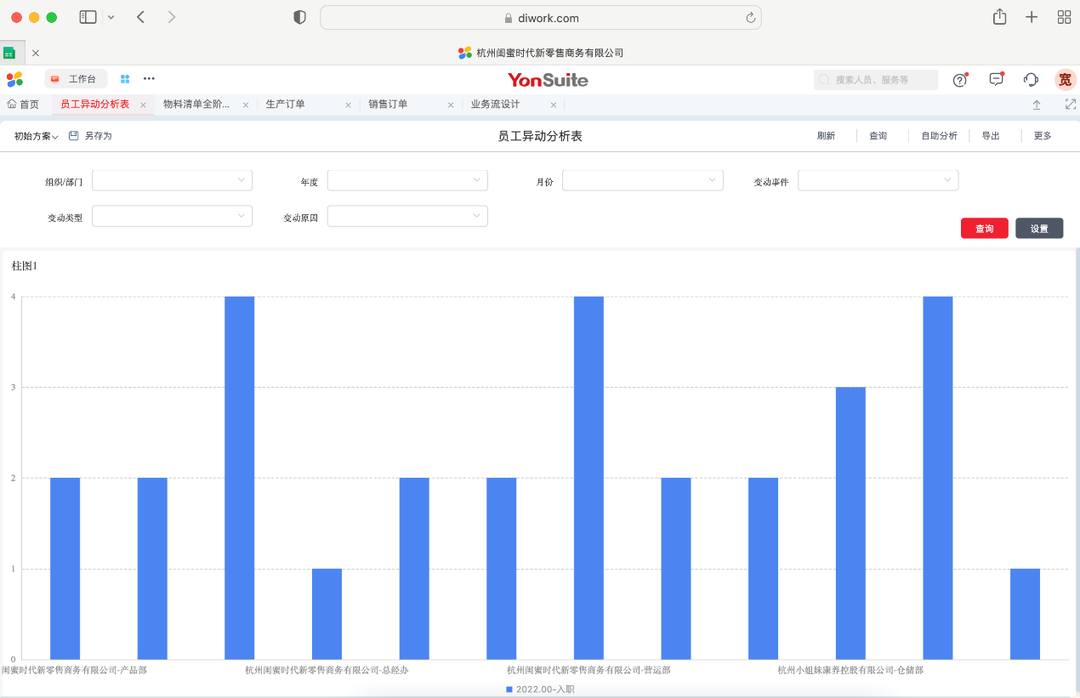Open the messages notification icon
1080x698 pixels.
(x=996, y=79)
